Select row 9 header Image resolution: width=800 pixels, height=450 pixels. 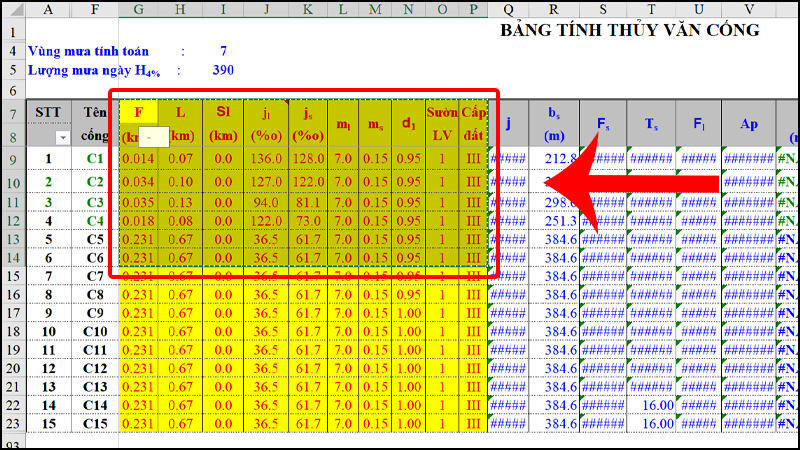pos(12,159)
